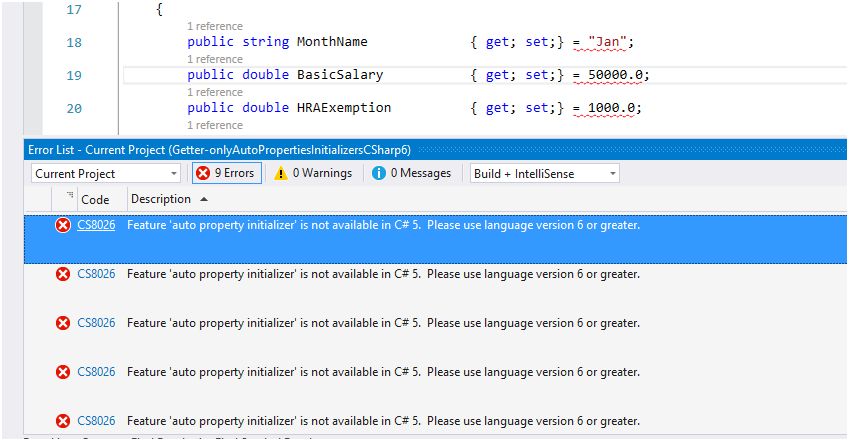849x441 pixels.
Task: Toggle the 0 Messages filter button
Action: point(412,173)
